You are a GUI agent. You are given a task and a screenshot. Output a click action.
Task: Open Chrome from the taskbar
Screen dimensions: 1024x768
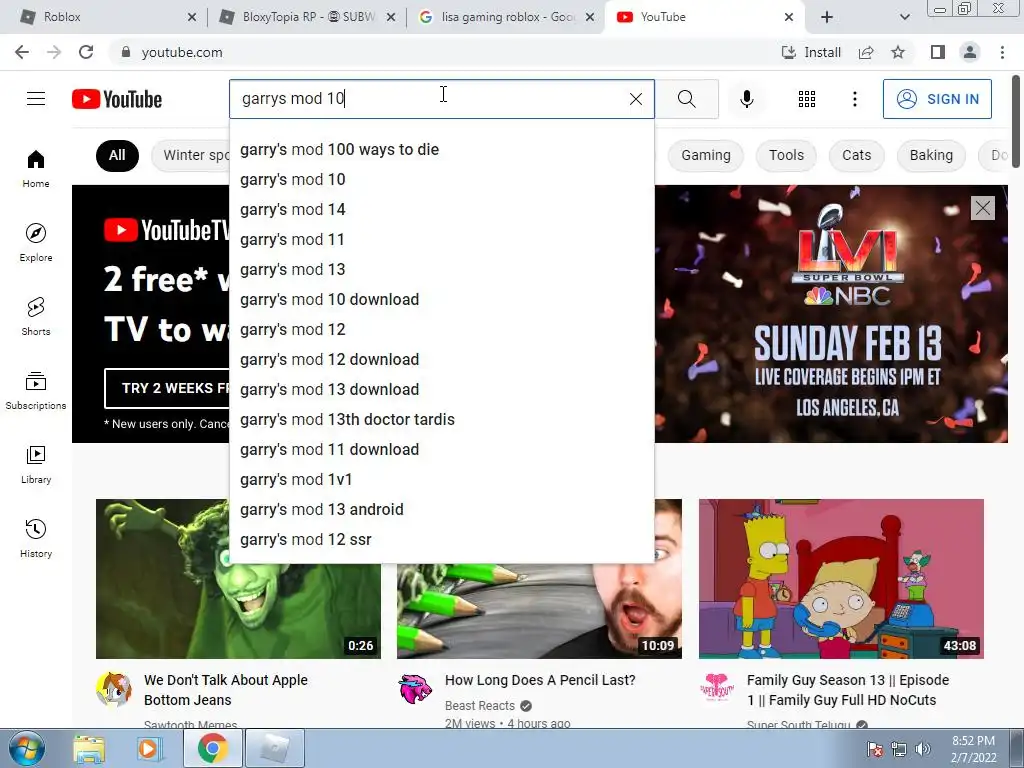coord(212,748)
